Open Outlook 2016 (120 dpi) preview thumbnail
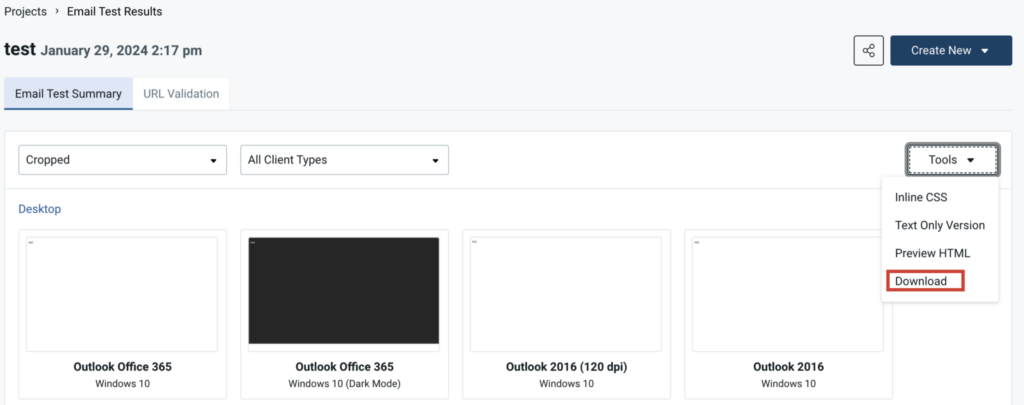The image size is (1024, 405). pyautogui.click(x=566, y=294)
